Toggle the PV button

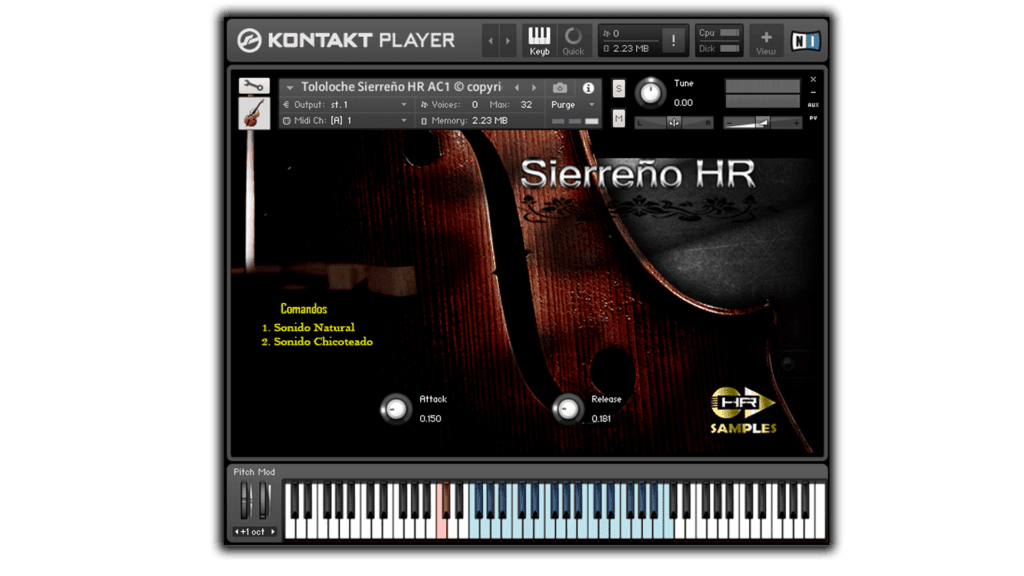click(x=813, y=118)
